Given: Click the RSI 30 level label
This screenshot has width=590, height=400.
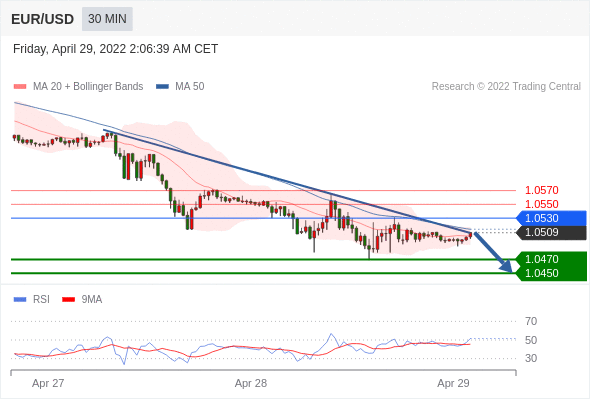Looking at the screenshot, I should pyautogui.click(x=531, y=358).
